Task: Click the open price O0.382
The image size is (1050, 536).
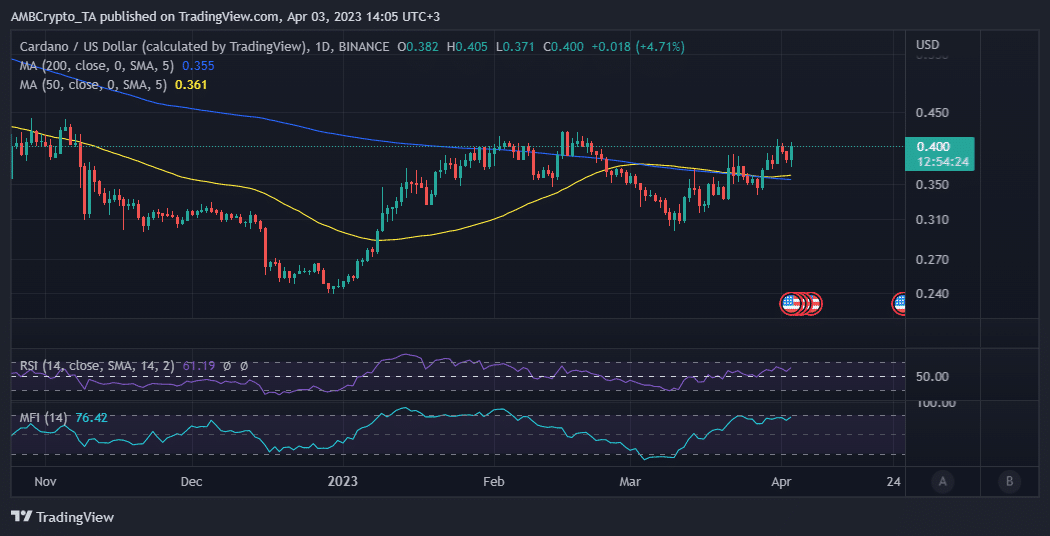Action: [x=419, y=47]
